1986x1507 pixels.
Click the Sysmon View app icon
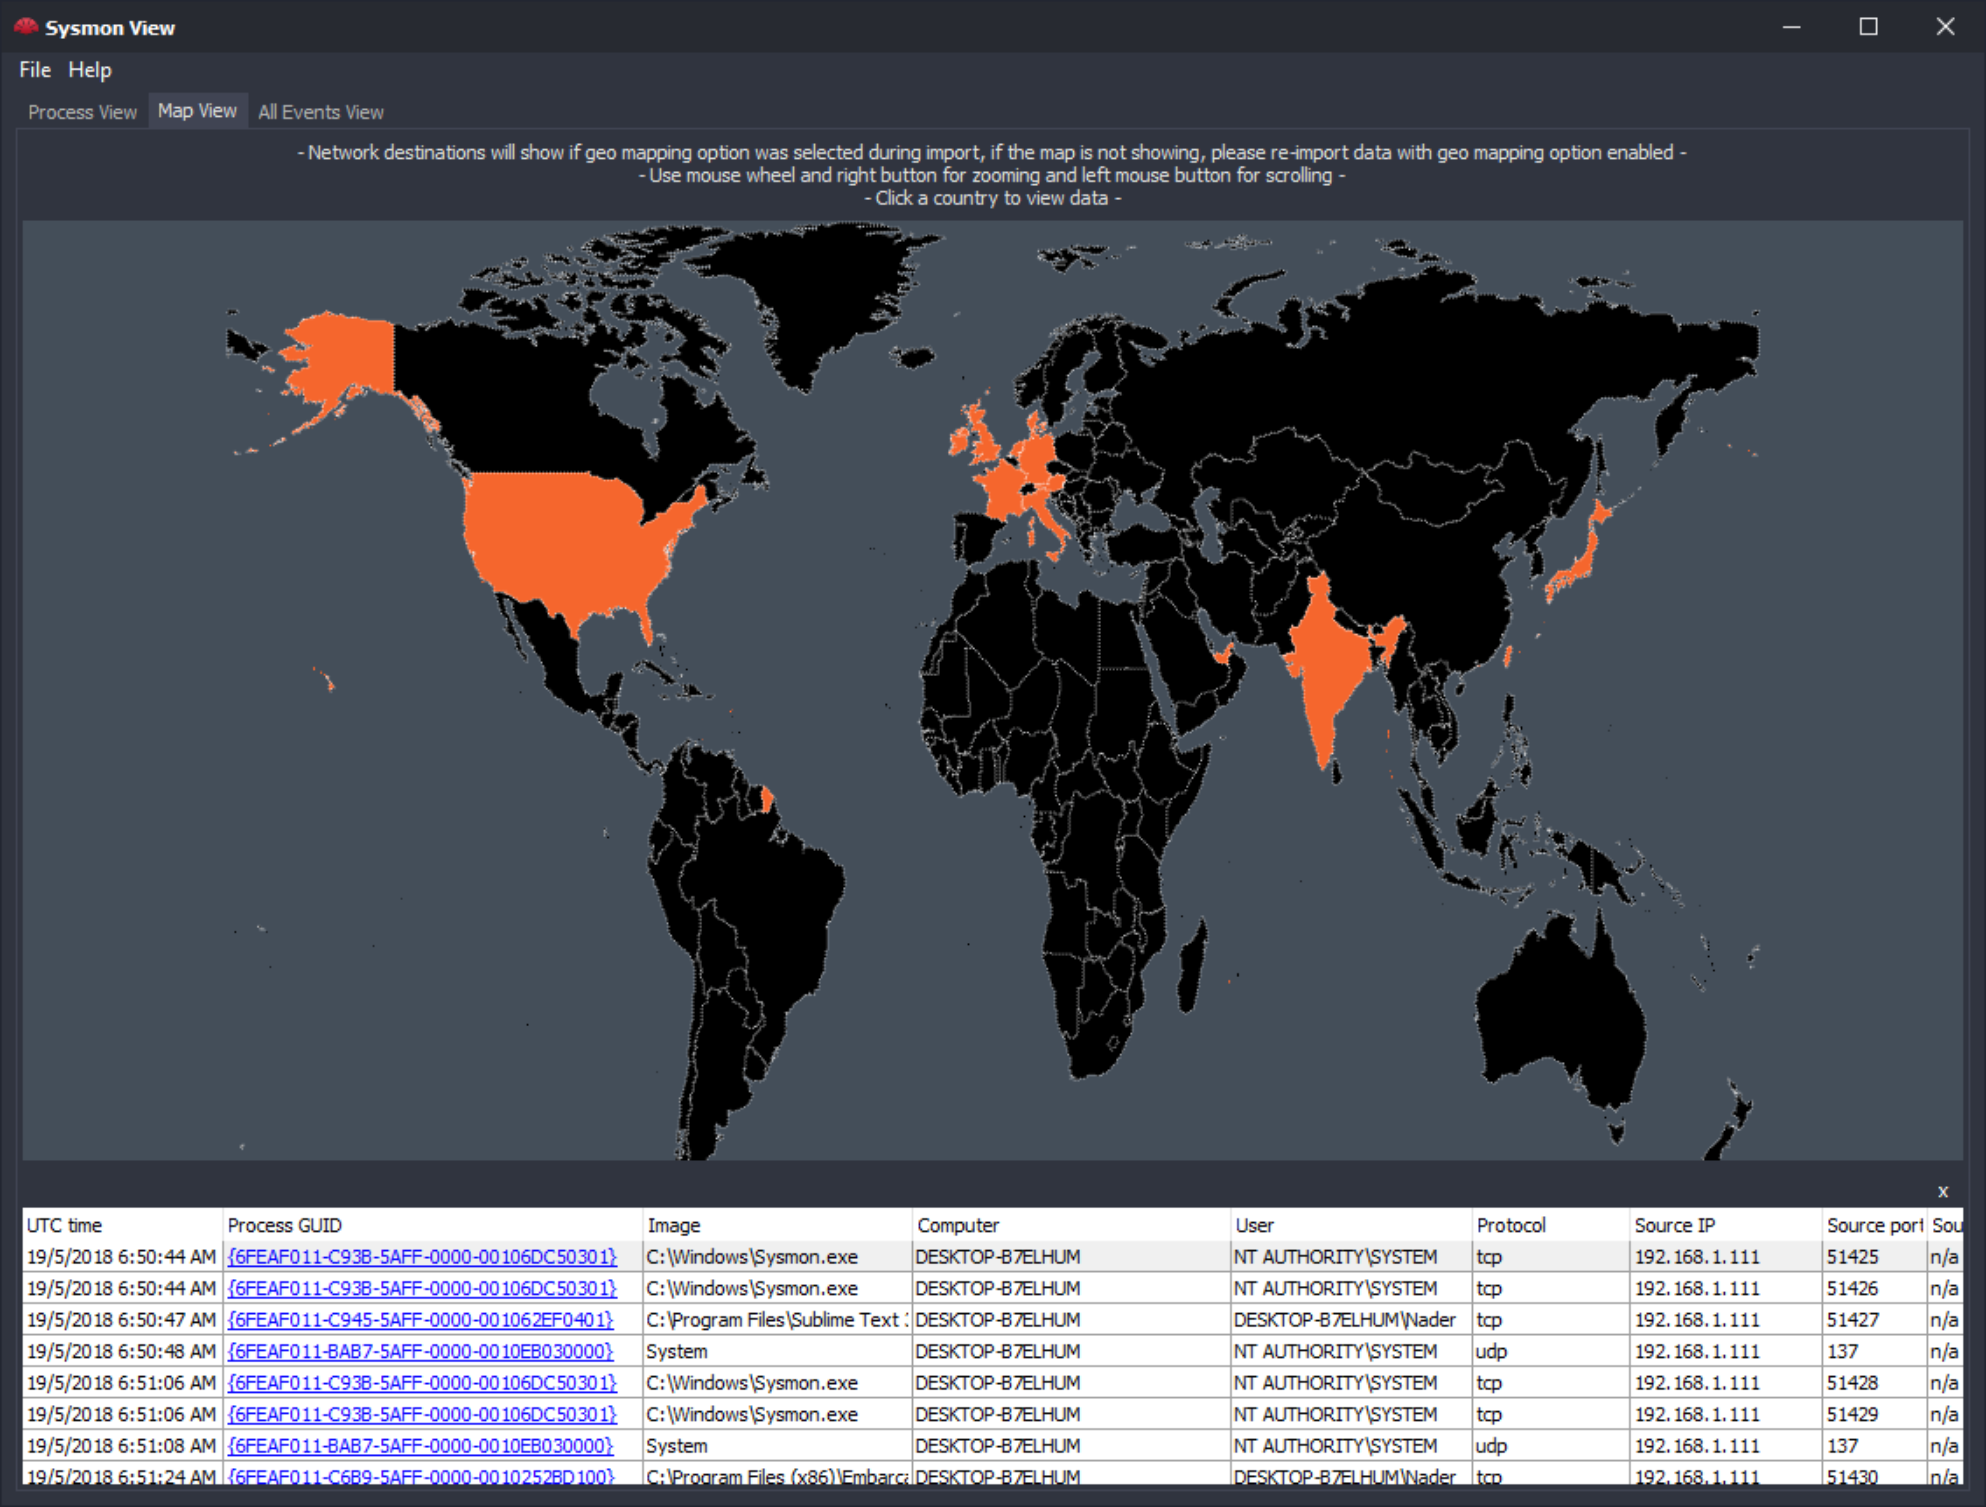point(24,27)
